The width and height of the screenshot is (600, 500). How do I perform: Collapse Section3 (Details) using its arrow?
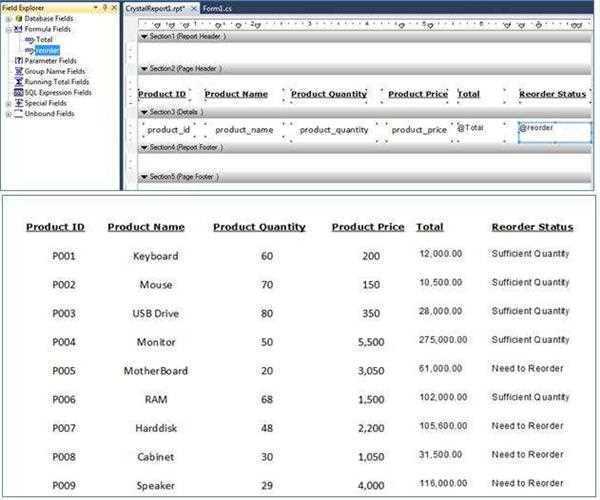(x=144, y=112)
